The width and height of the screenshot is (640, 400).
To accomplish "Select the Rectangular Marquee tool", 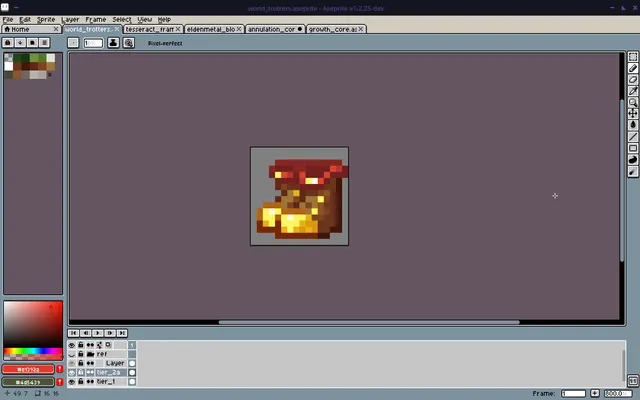I will click(633, 57).
